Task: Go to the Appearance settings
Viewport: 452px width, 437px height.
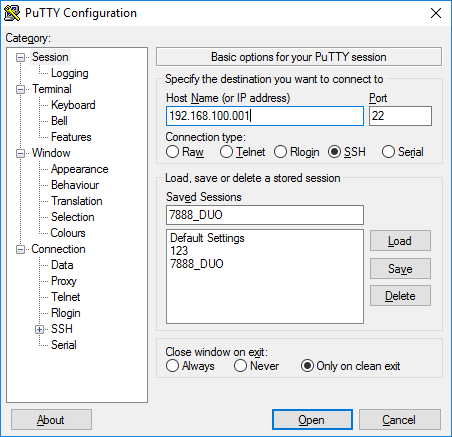Action: (79, 169)
